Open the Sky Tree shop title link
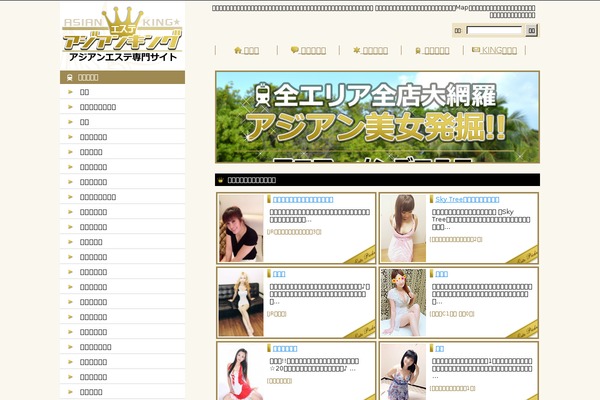The width and height of the screenshot is (600, 400). pyautogui.click(x=467, y=199)
